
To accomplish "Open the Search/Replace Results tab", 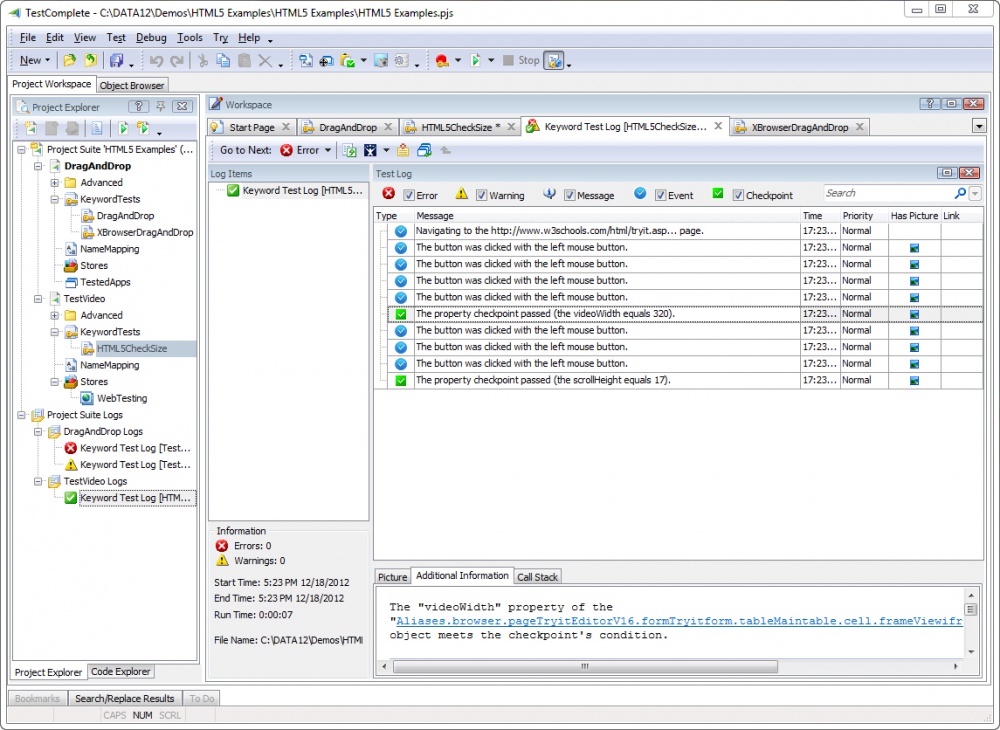I will [124, 699].
